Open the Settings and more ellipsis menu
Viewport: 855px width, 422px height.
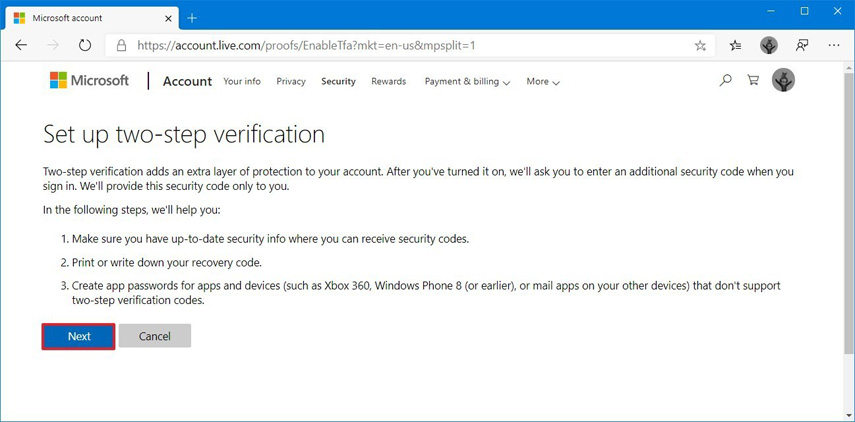[834, 45]
